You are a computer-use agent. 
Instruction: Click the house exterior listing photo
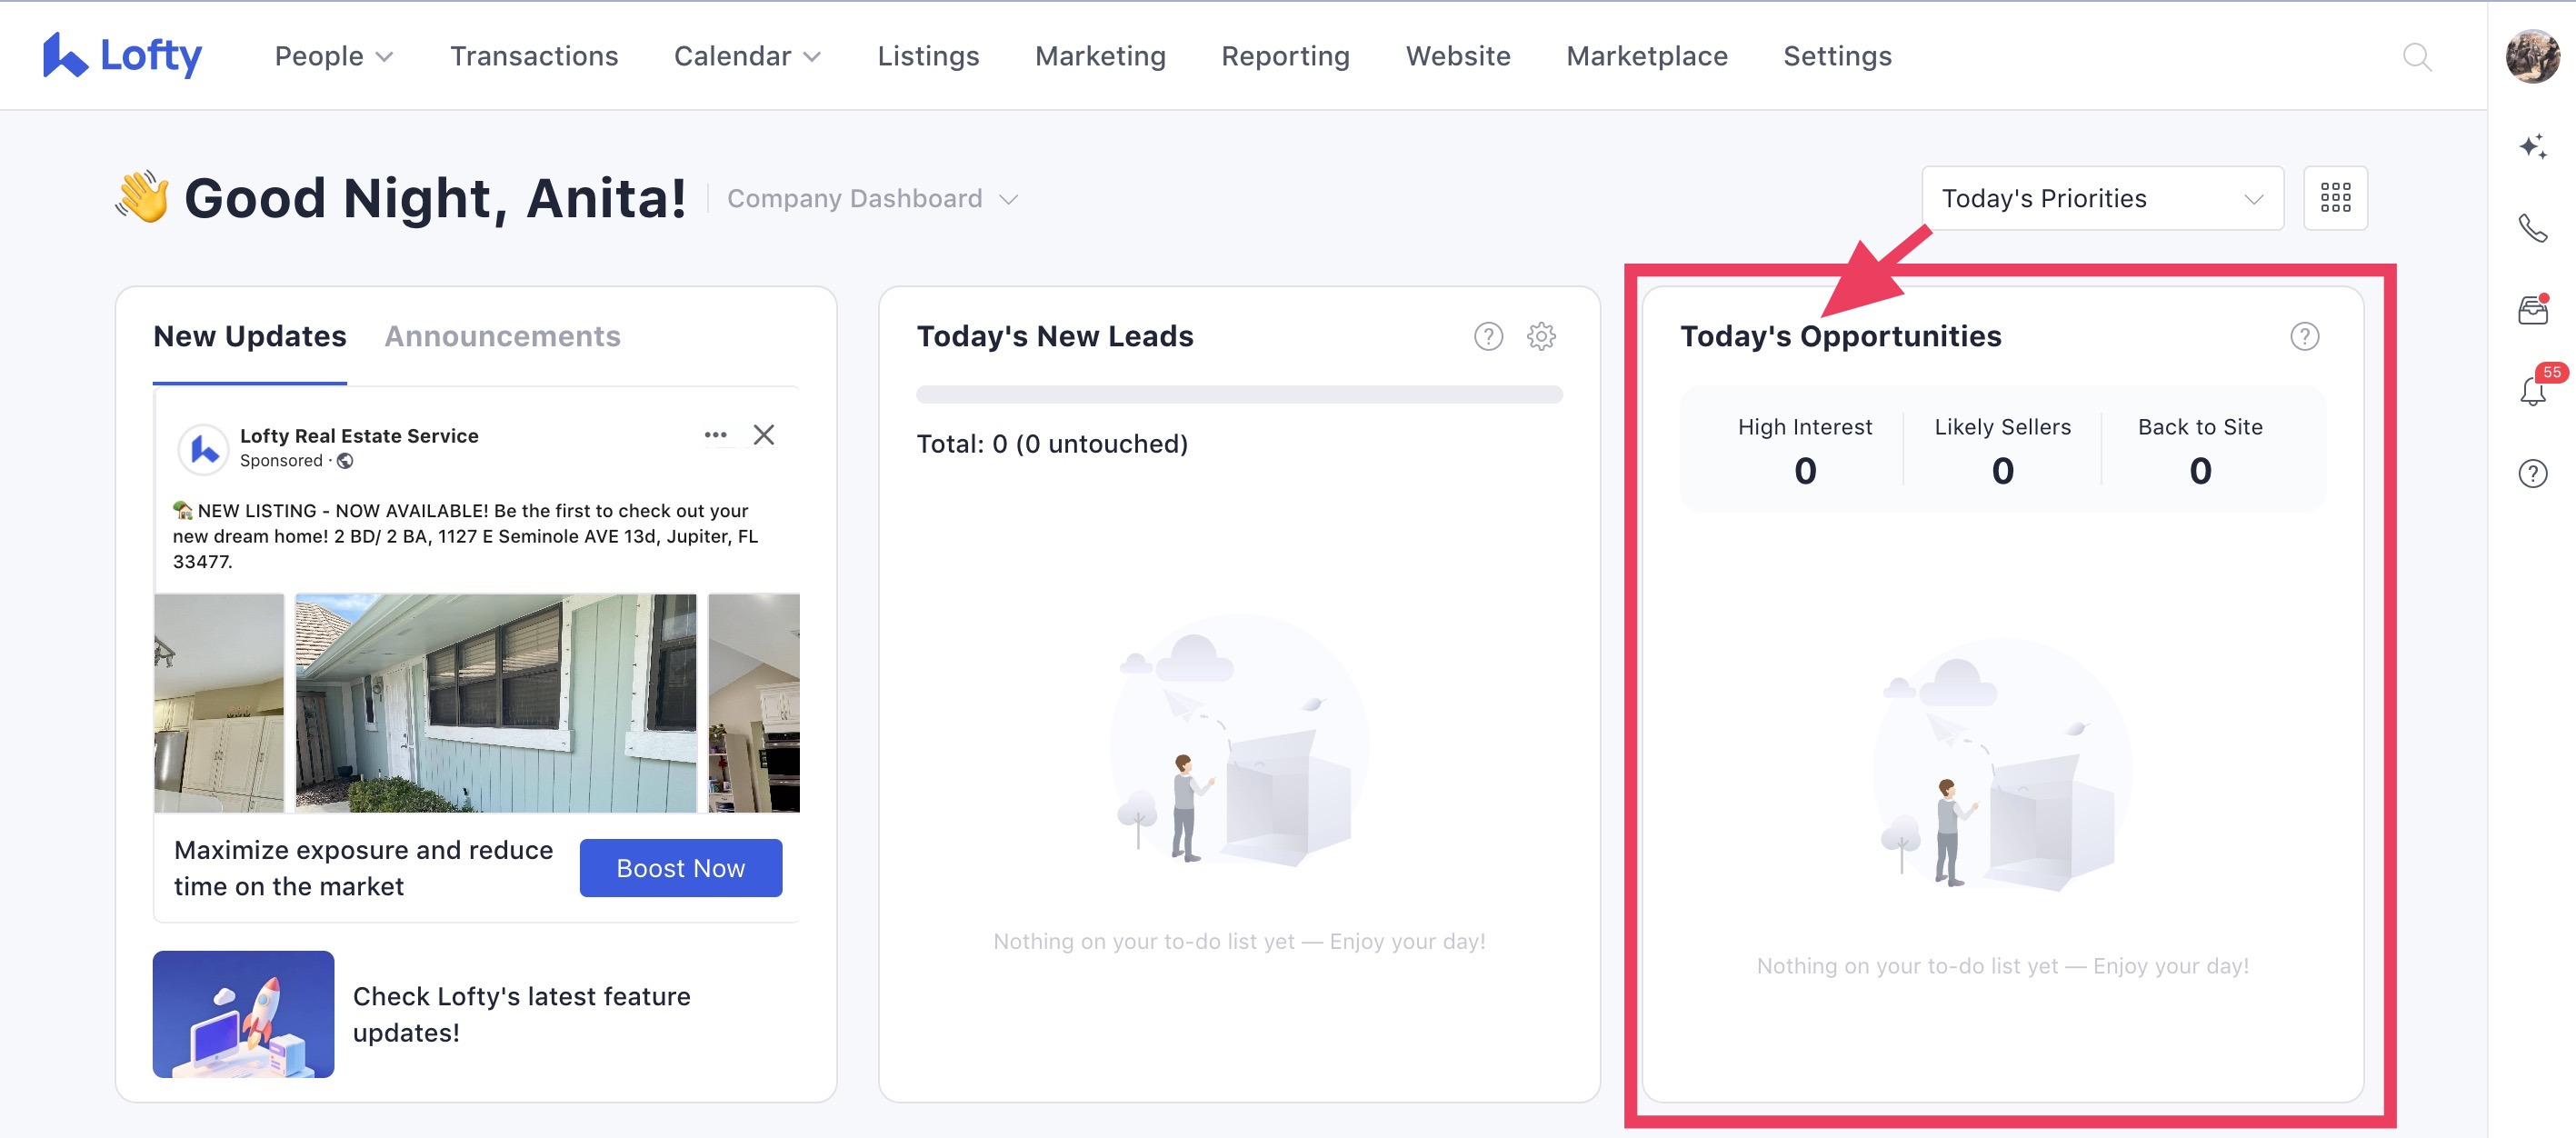[495, 702]
